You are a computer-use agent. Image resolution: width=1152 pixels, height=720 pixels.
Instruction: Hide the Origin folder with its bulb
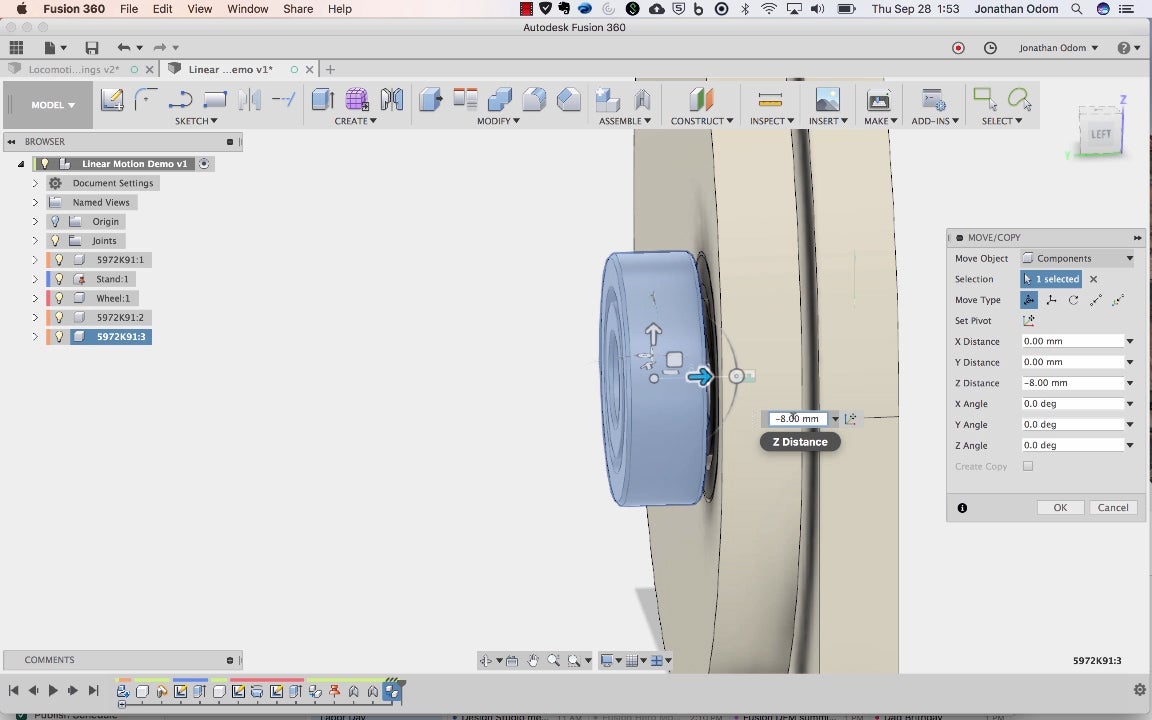tap(55, 221)
